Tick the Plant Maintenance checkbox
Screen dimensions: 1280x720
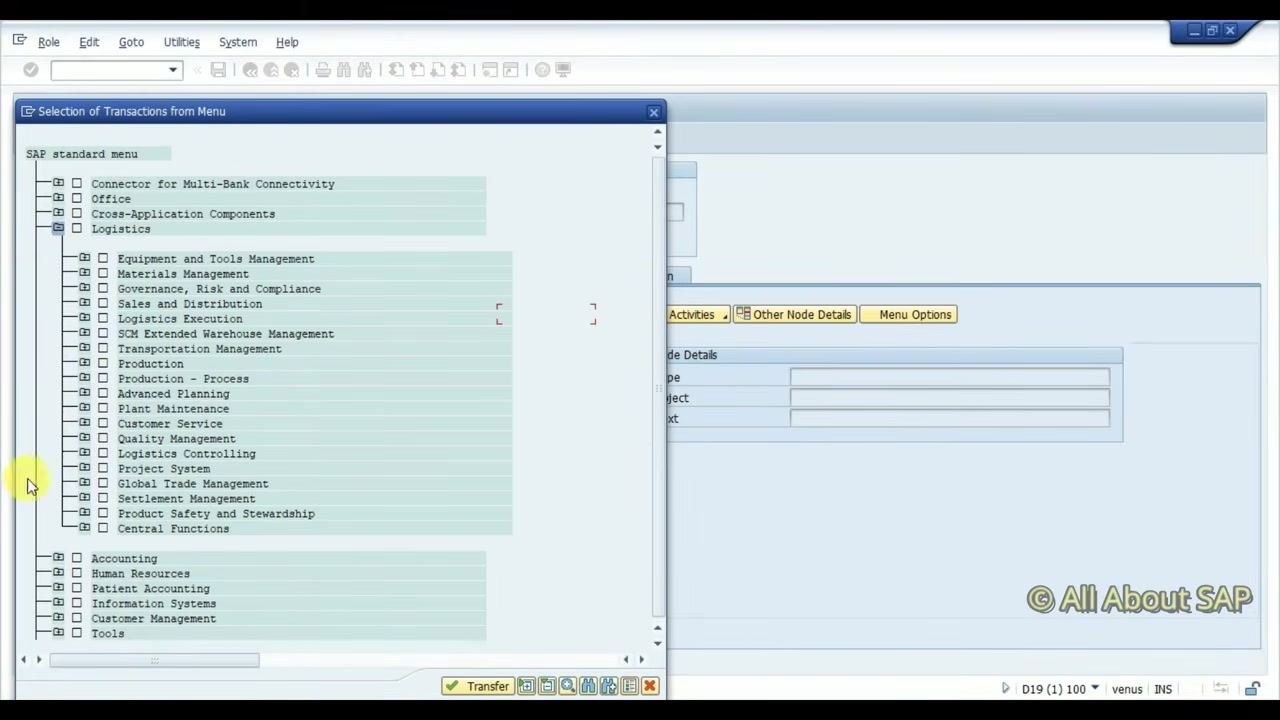coord(103,409)
